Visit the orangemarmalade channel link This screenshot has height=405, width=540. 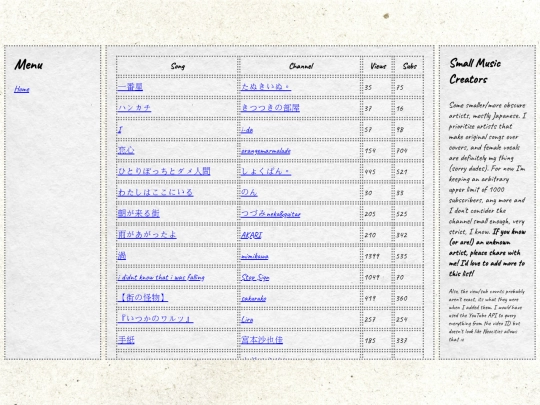(266, 151)
